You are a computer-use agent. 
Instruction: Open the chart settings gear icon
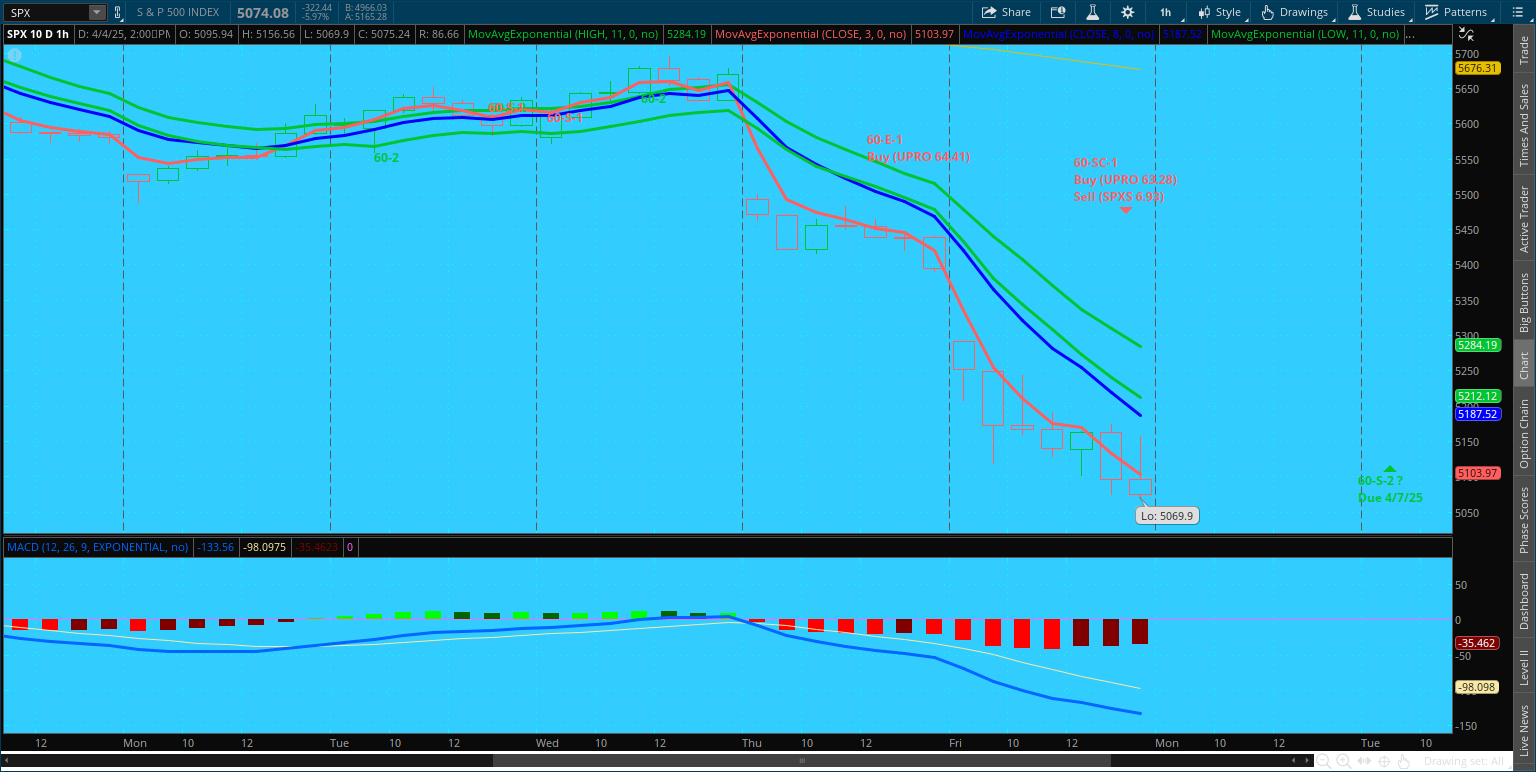click(1128, 12)
